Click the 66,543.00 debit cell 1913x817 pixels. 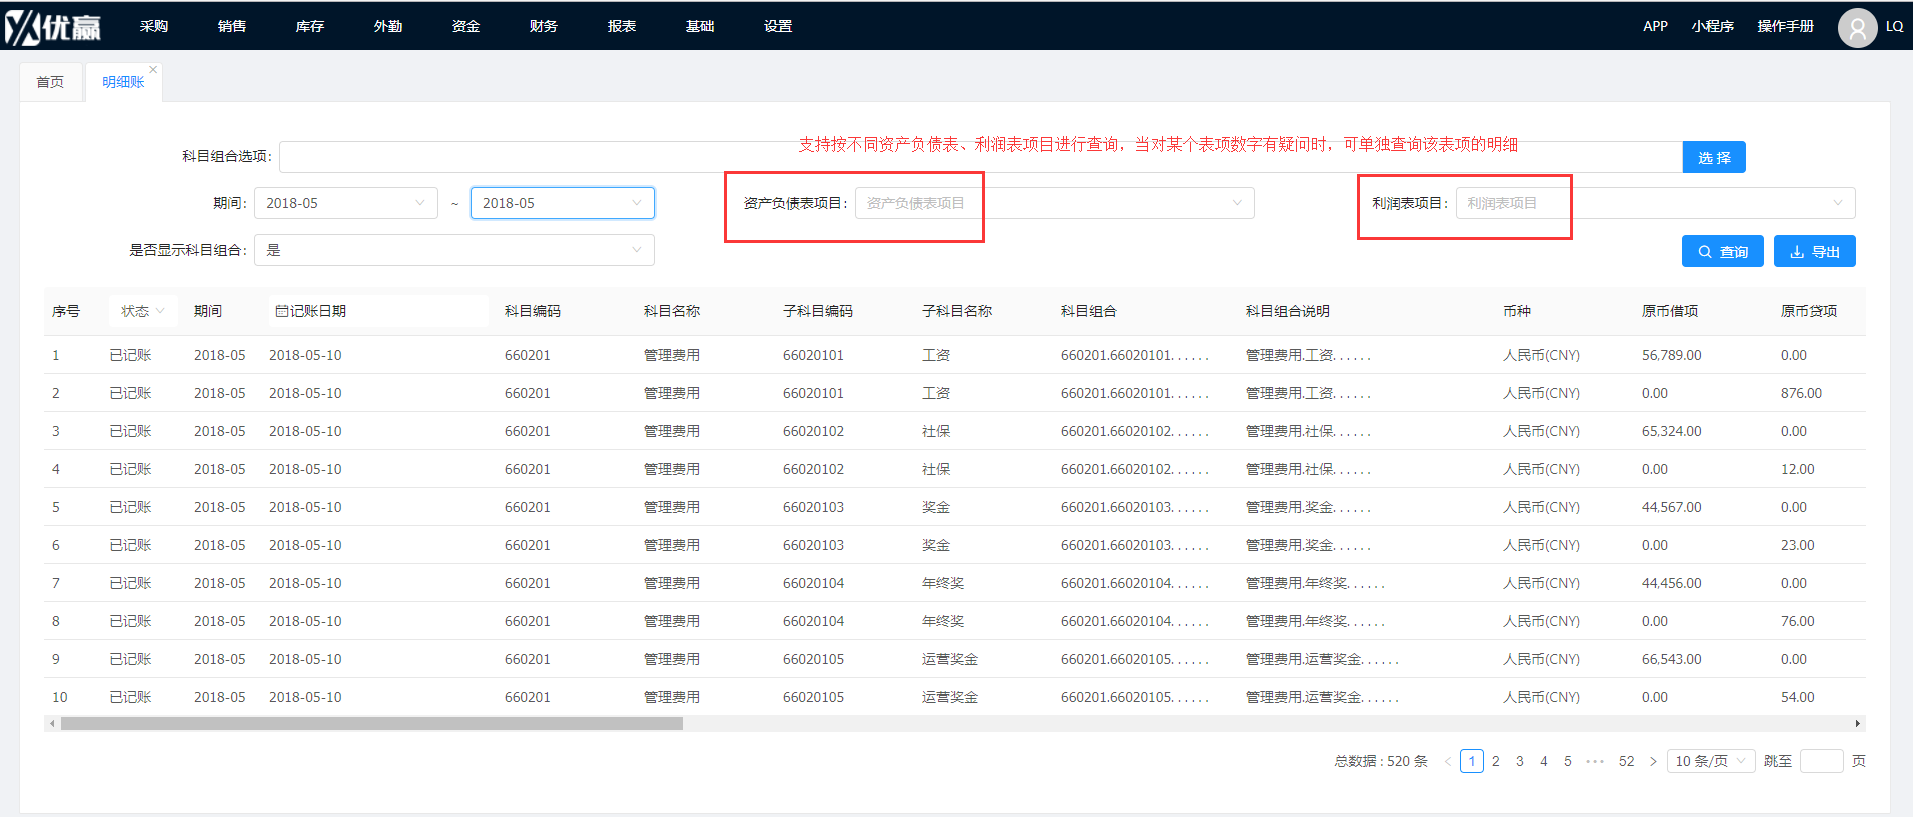coord(1672,659)
